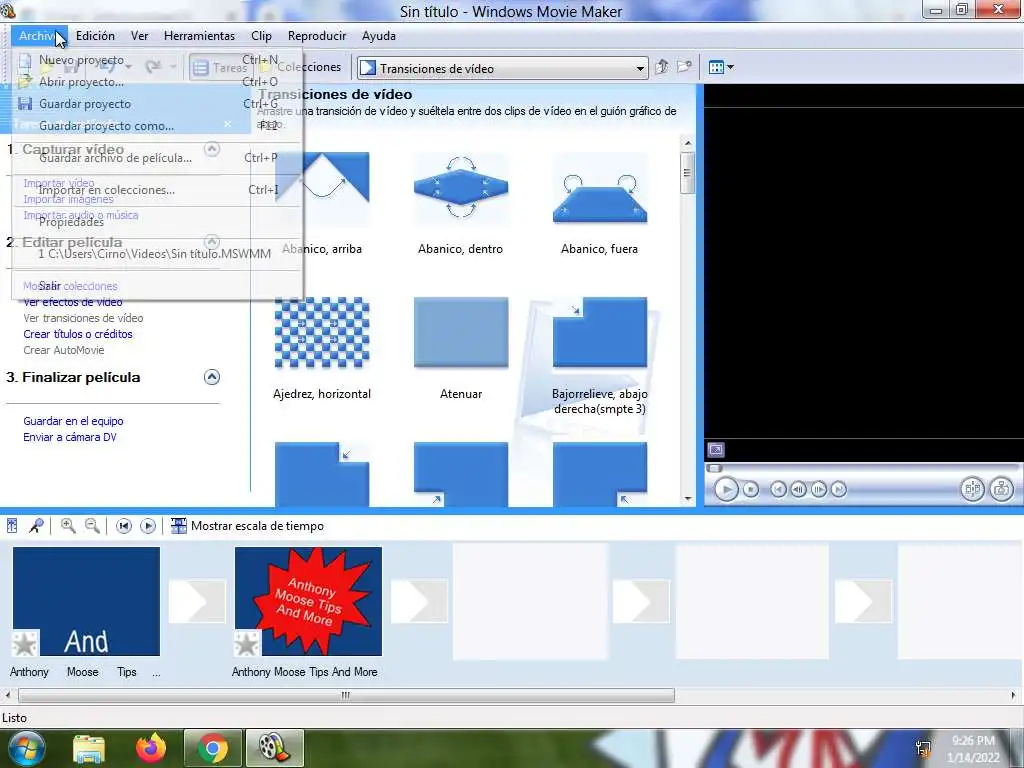Viewport: 1024px width, 768px height.
Task: Open the Clip menu
Action: (x=261, y=36)
